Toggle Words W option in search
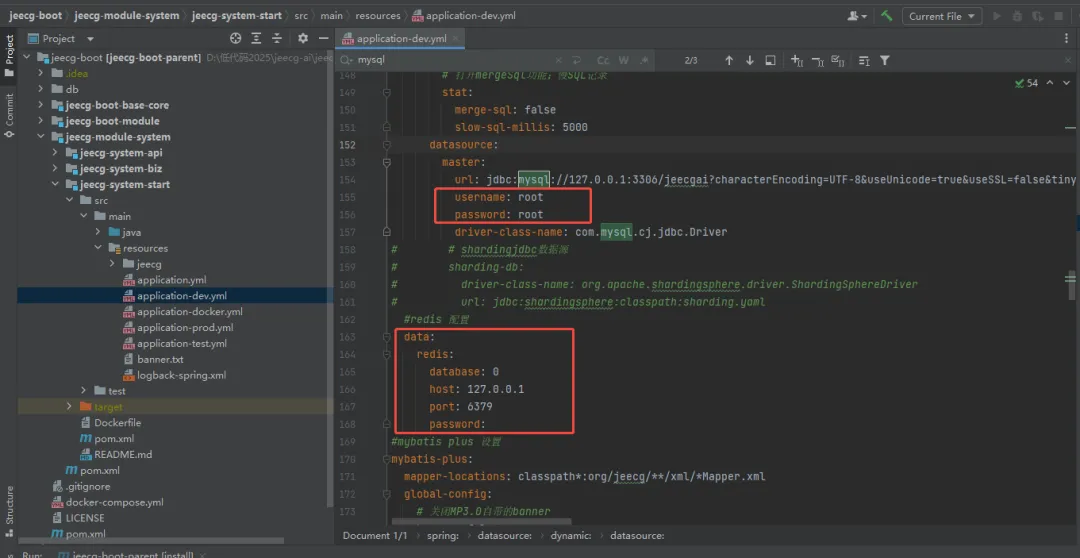Viewport: 1080px width, 558px height. (x=623, y=61)
